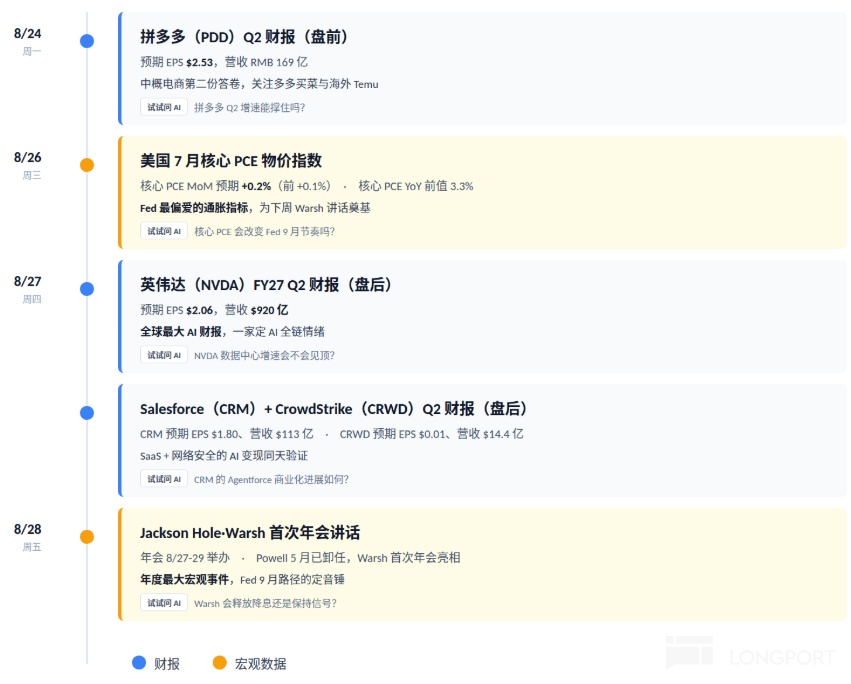Select text Fed 最偏爱的通胀指标 line
This screenshot has width=851, height=684.
255,207
